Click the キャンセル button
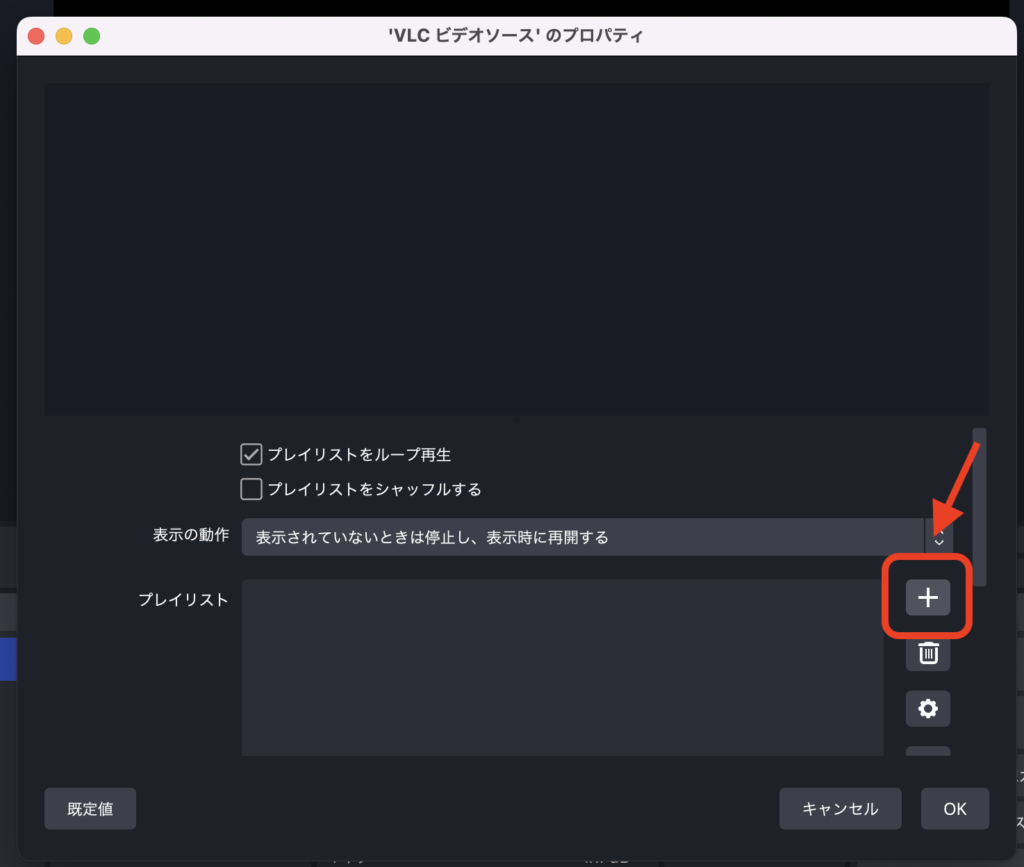Screen dimensions: 1024x867 [840, 808]
